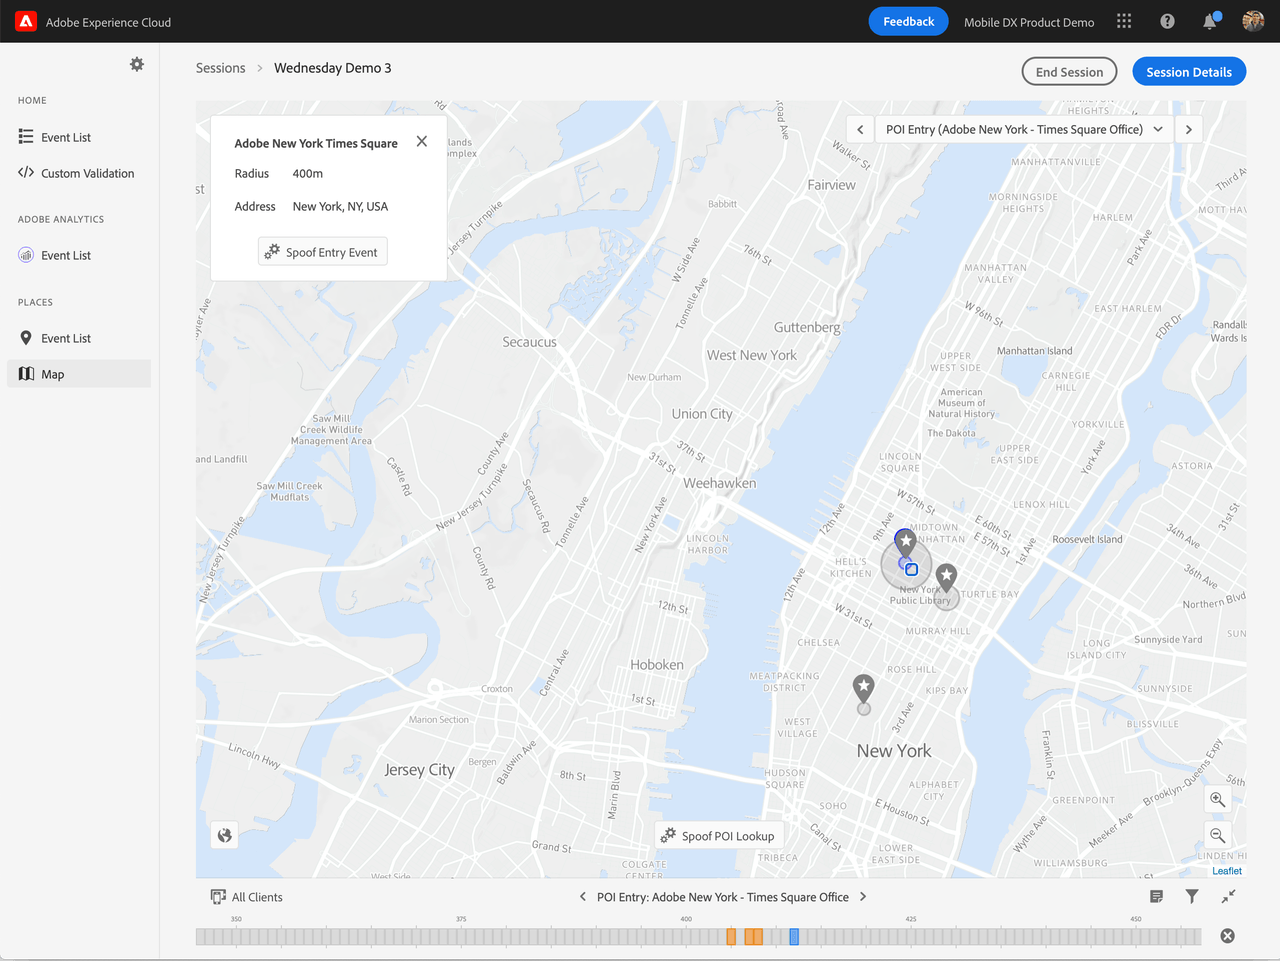Open Event List under Home

click(79, 137)
